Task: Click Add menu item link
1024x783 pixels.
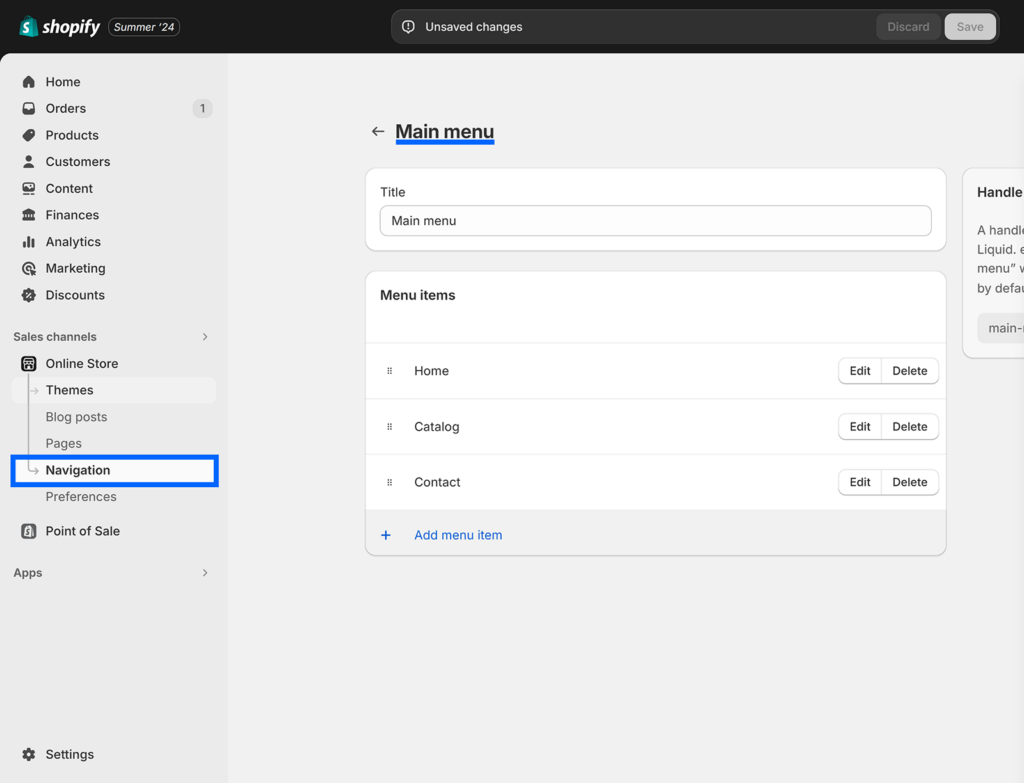Action: 458,535
